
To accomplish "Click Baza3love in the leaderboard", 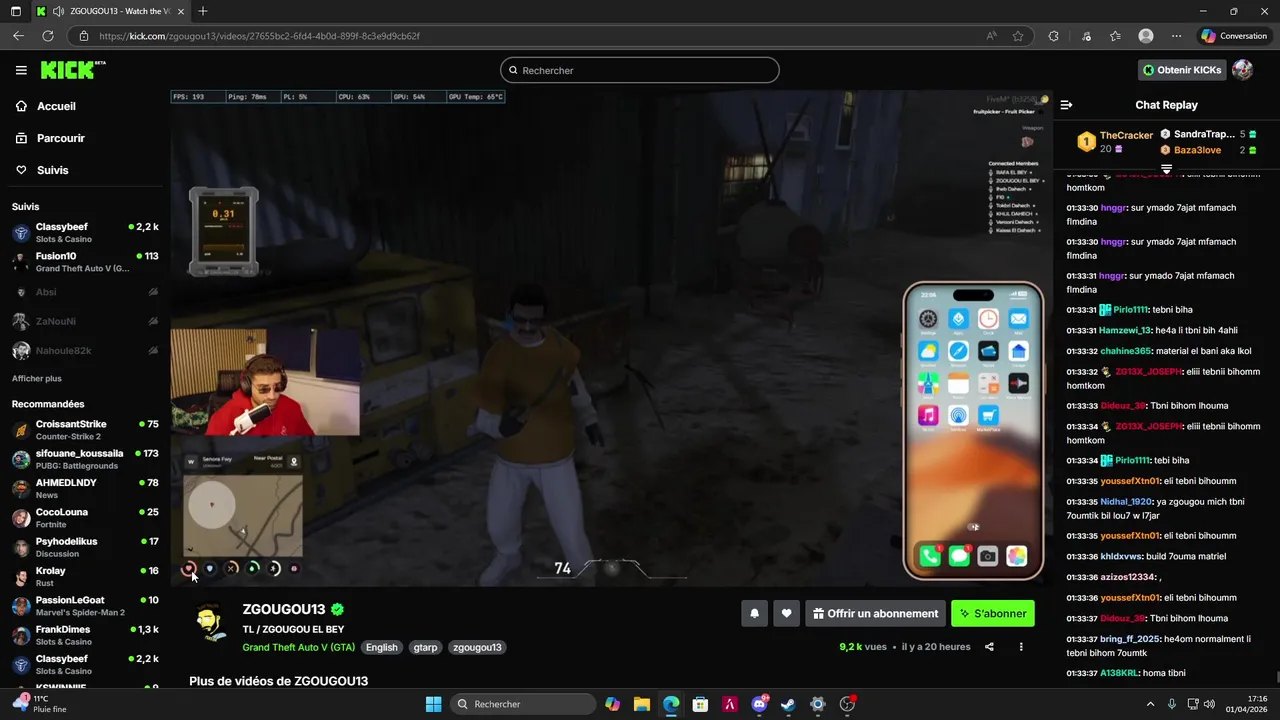I will click(1197, 150).
